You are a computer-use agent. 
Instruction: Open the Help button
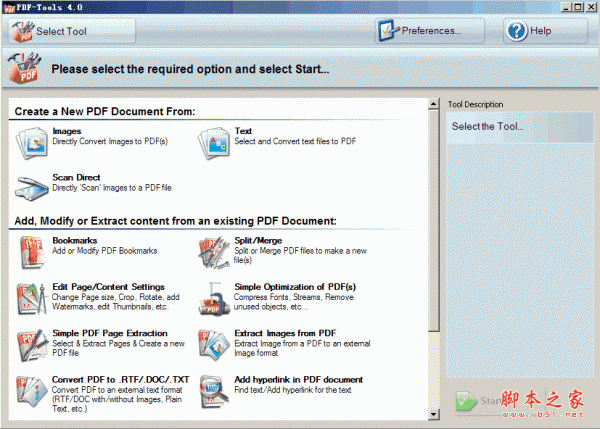coord(545,31)
